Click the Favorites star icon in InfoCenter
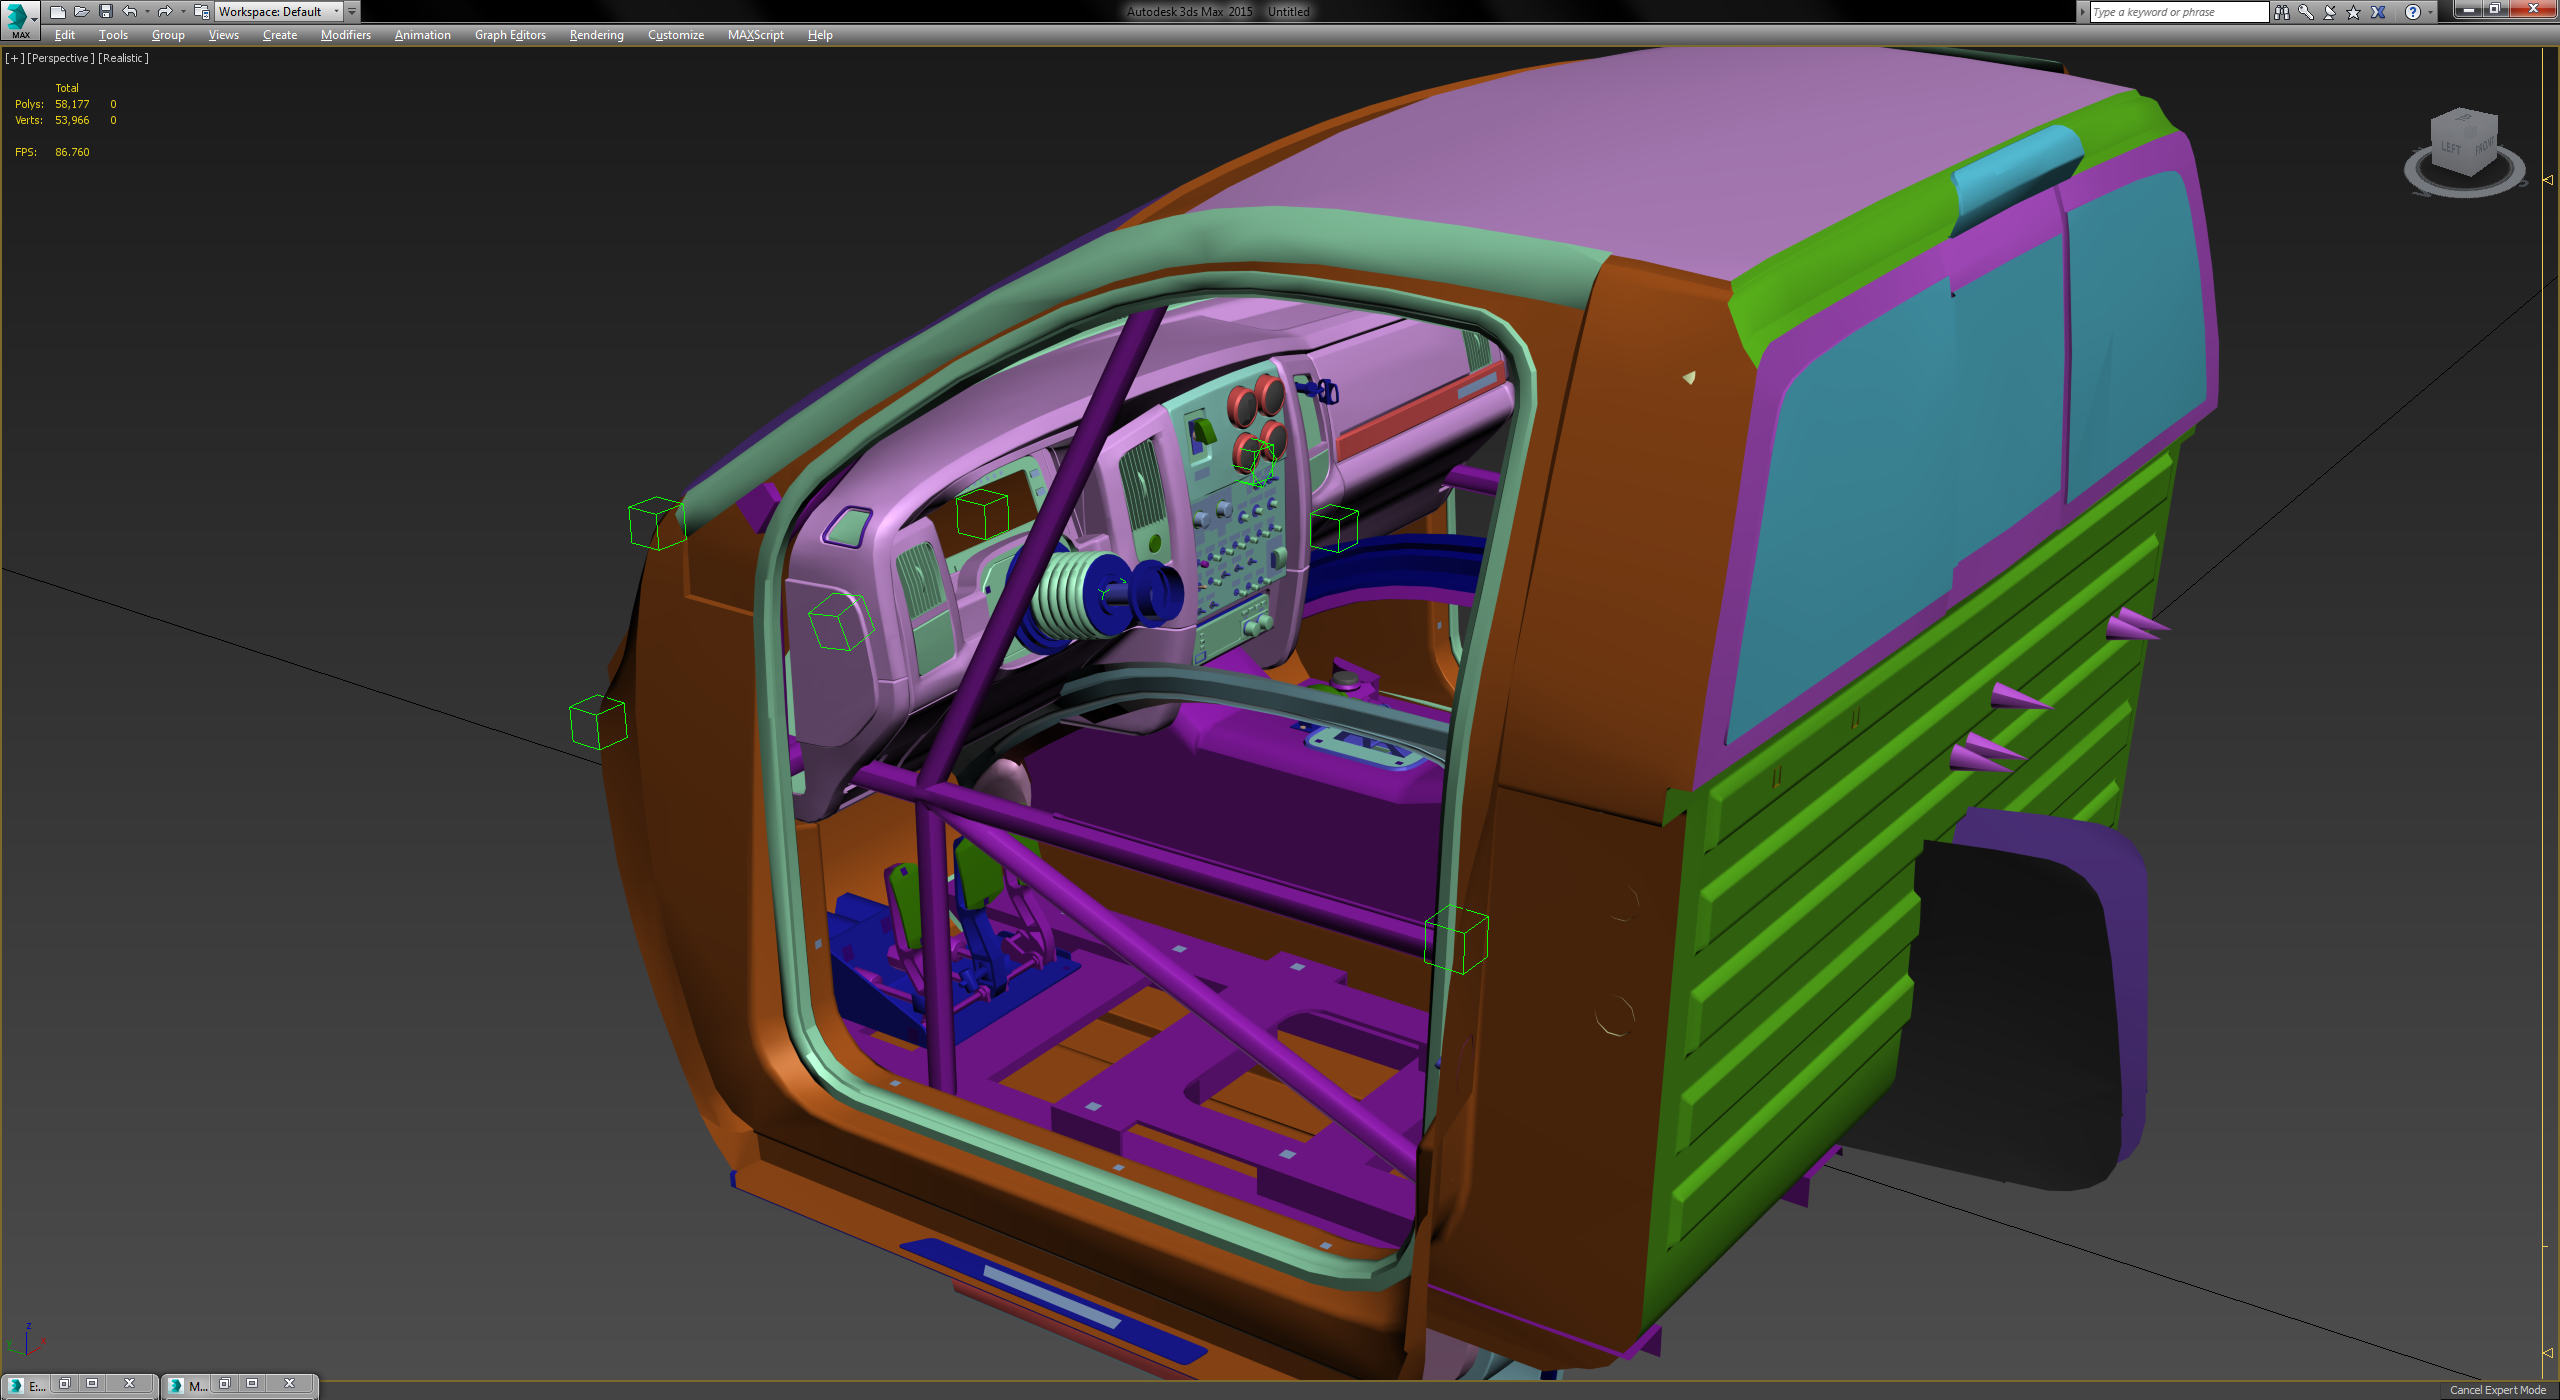 2353,12
